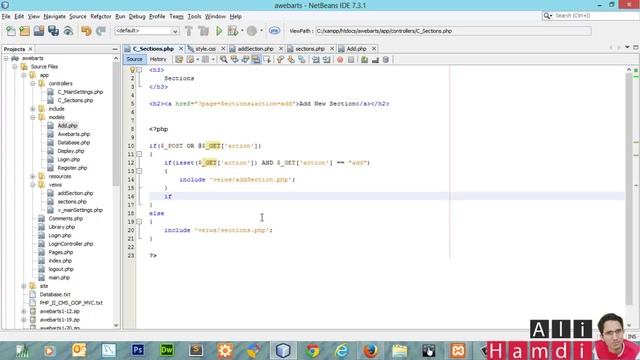Open the Debug menu
640x360 pixels.
click(x=137, y=16)
